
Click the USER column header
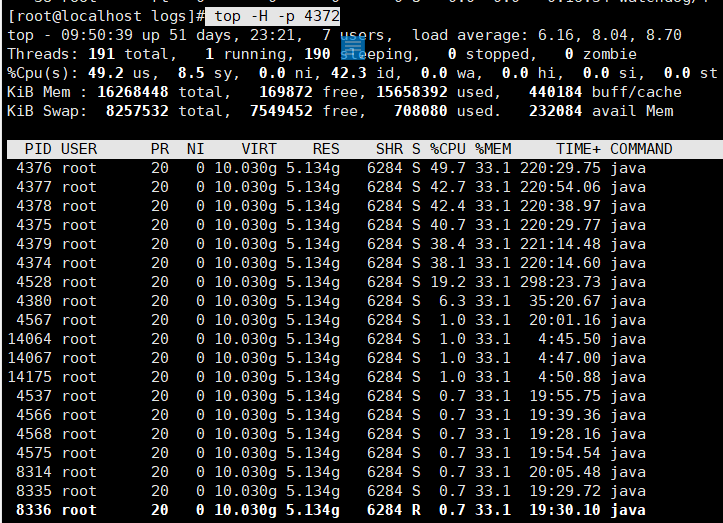point(79,149)
